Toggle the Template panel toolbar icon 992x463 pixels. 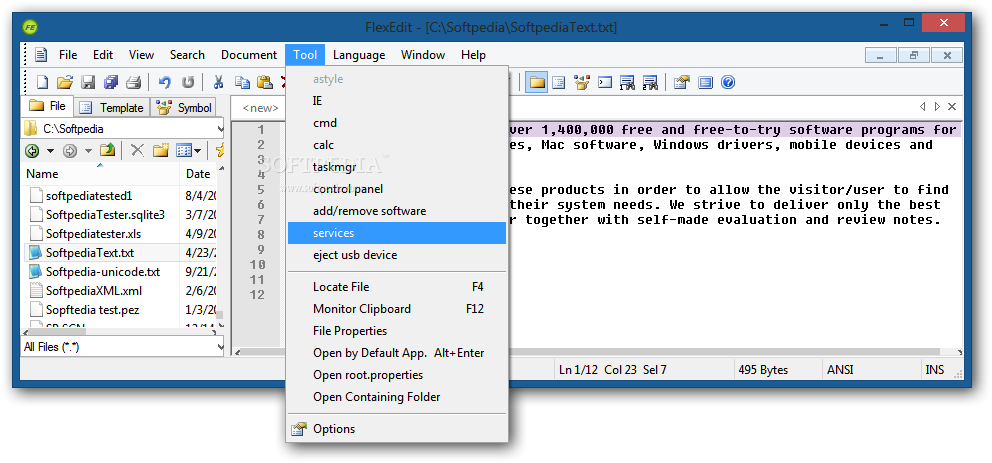click(x=559, y=82)
